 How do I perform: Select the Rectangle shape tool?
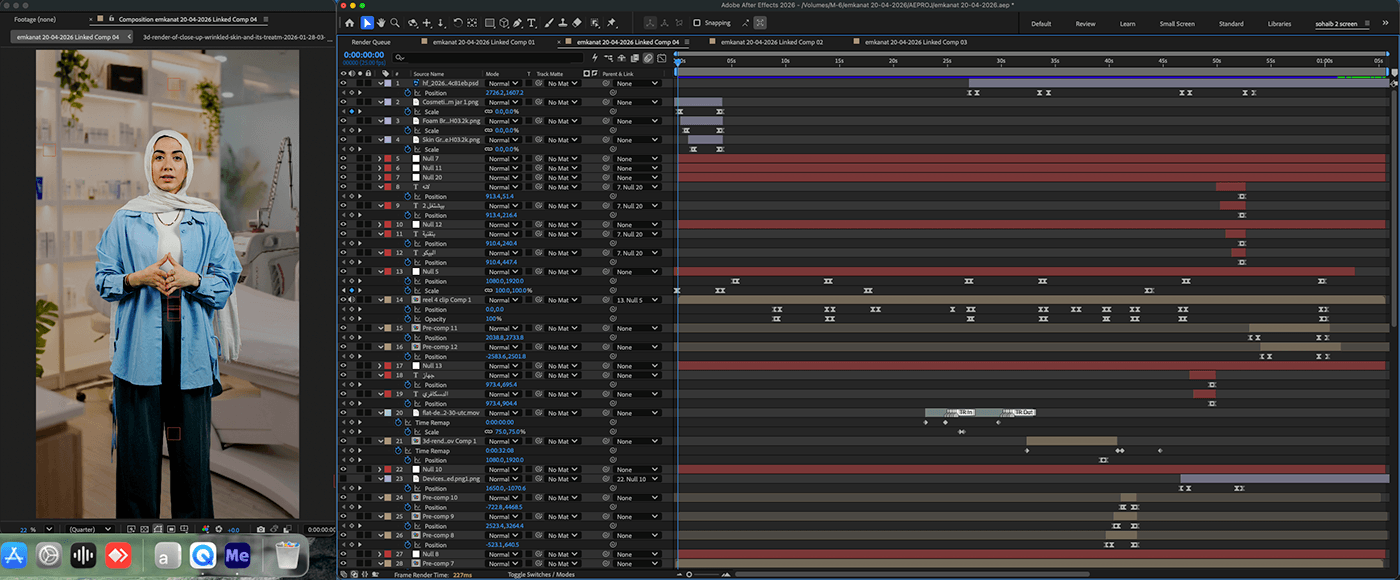tap(489, 22)
